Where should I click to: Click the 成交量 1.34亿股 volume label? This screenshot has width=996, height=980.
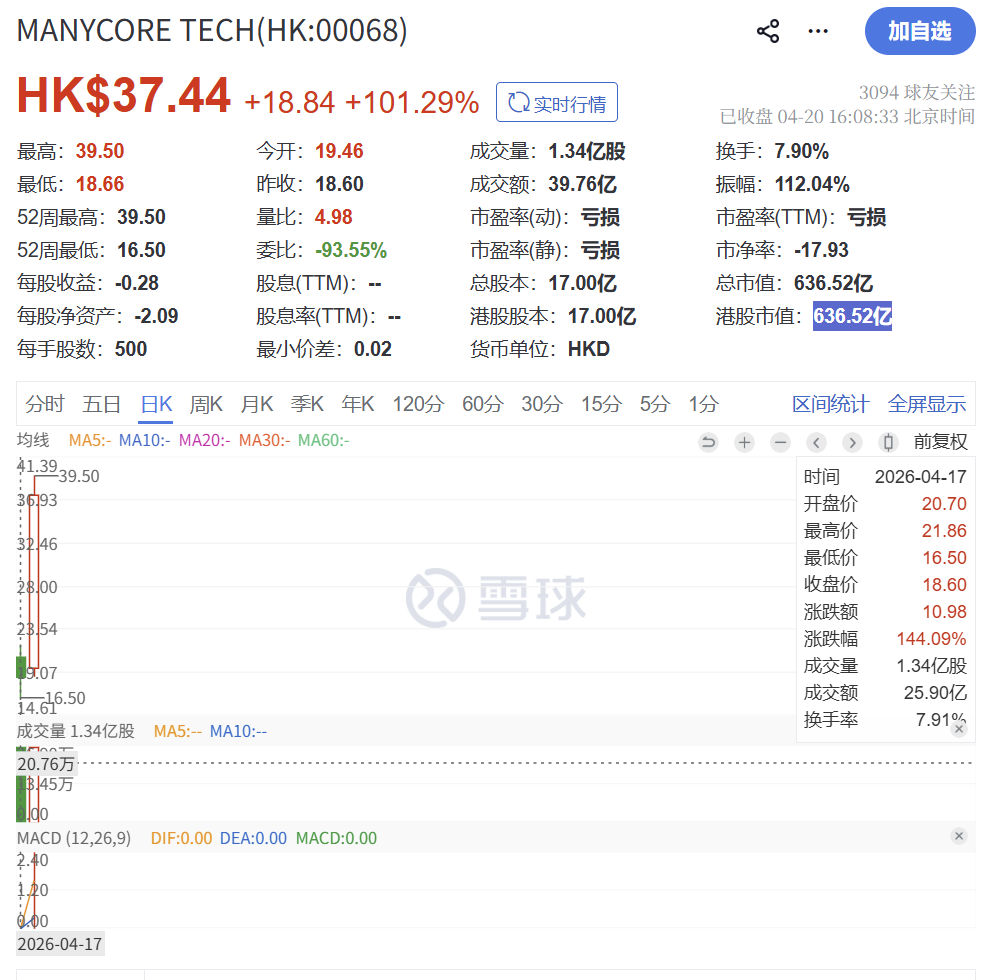[76, 732]
